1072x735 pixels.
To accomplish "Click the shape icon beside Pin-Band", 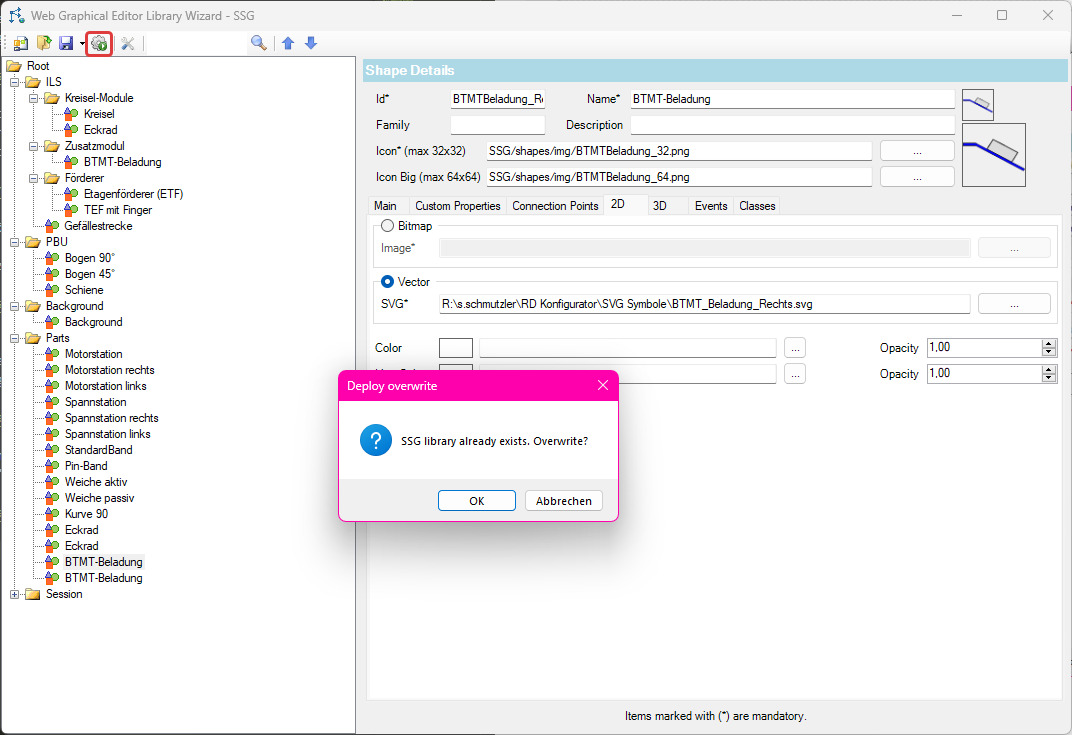I will tap(52, 466).
